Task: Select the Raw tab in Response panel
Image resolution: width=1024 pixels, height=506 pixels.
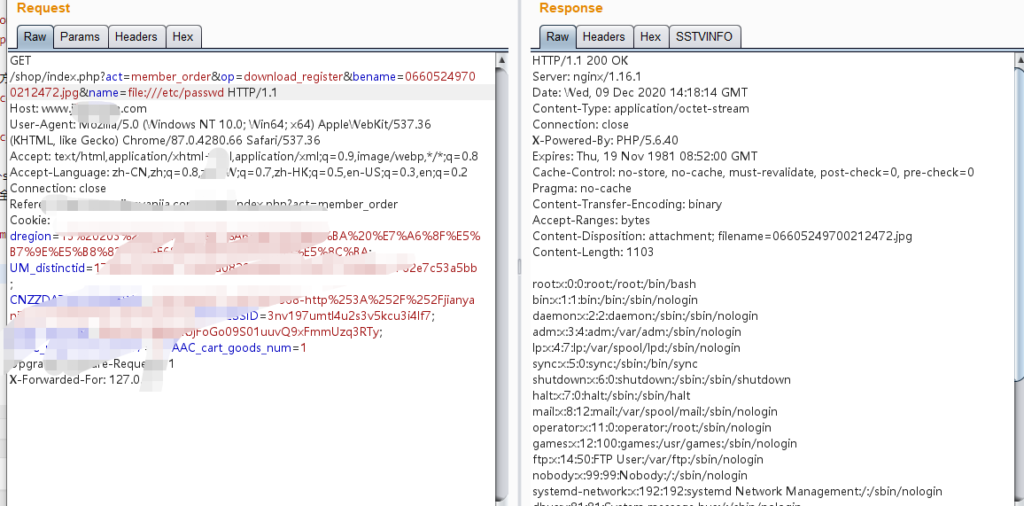Action: pos(557,37)
